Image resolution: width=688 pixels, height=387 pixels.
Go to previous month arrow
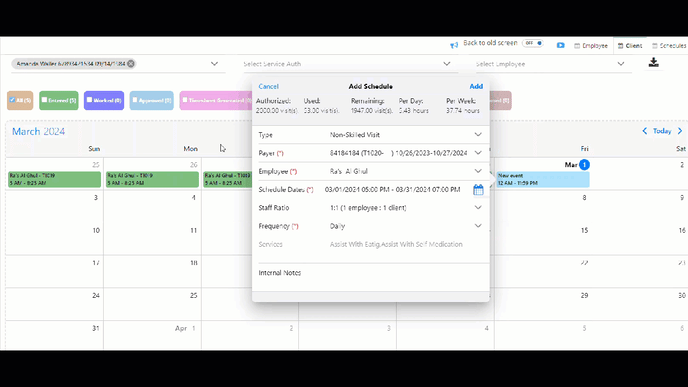(x=645, y=131)
